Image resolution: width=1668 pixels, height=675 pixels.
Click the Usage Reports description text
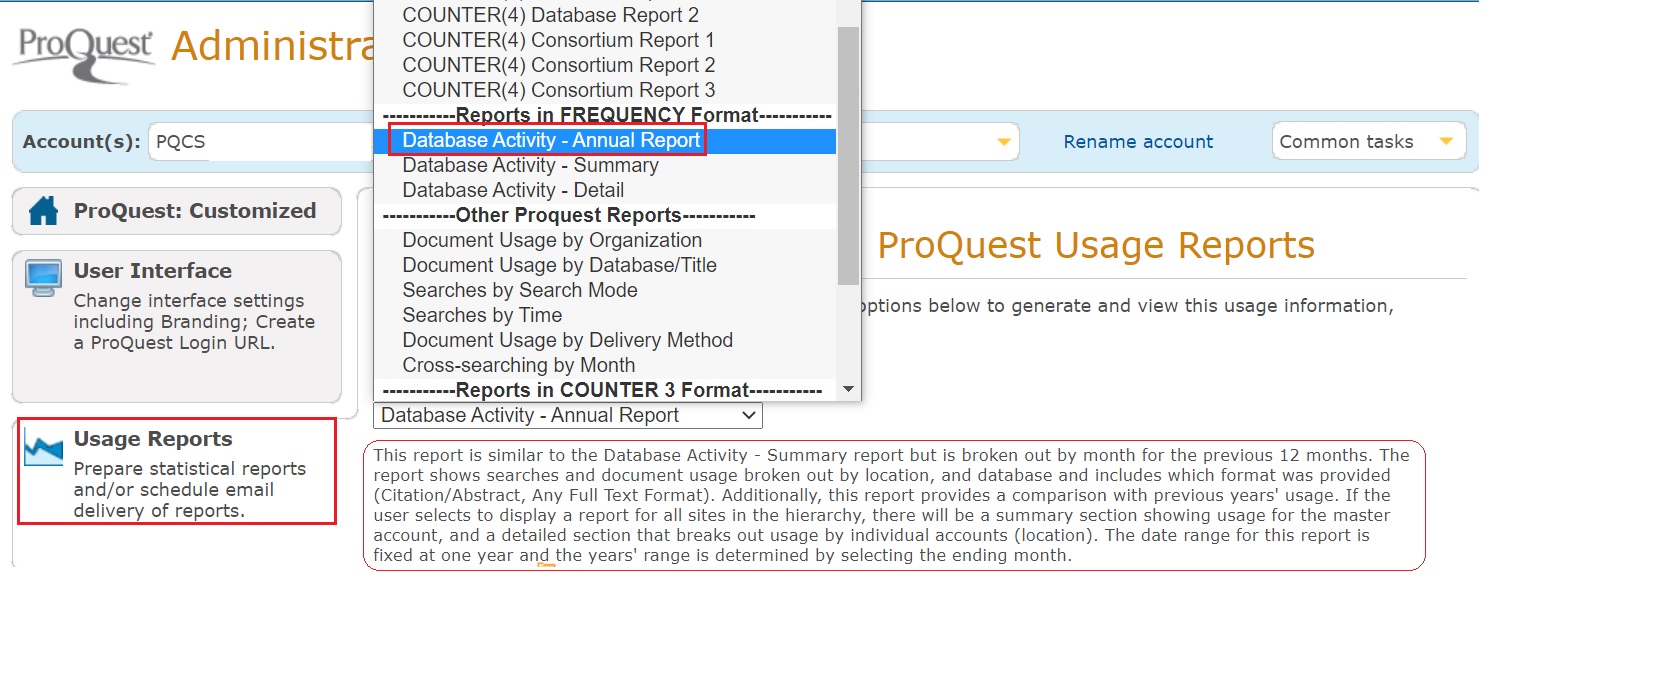coord(190,489)
